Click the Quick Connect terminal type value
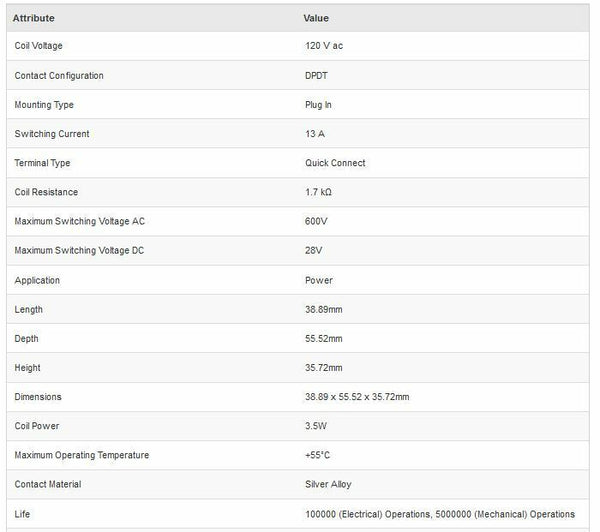The width and height of the screenshot is (600, 532). [335, 163]
